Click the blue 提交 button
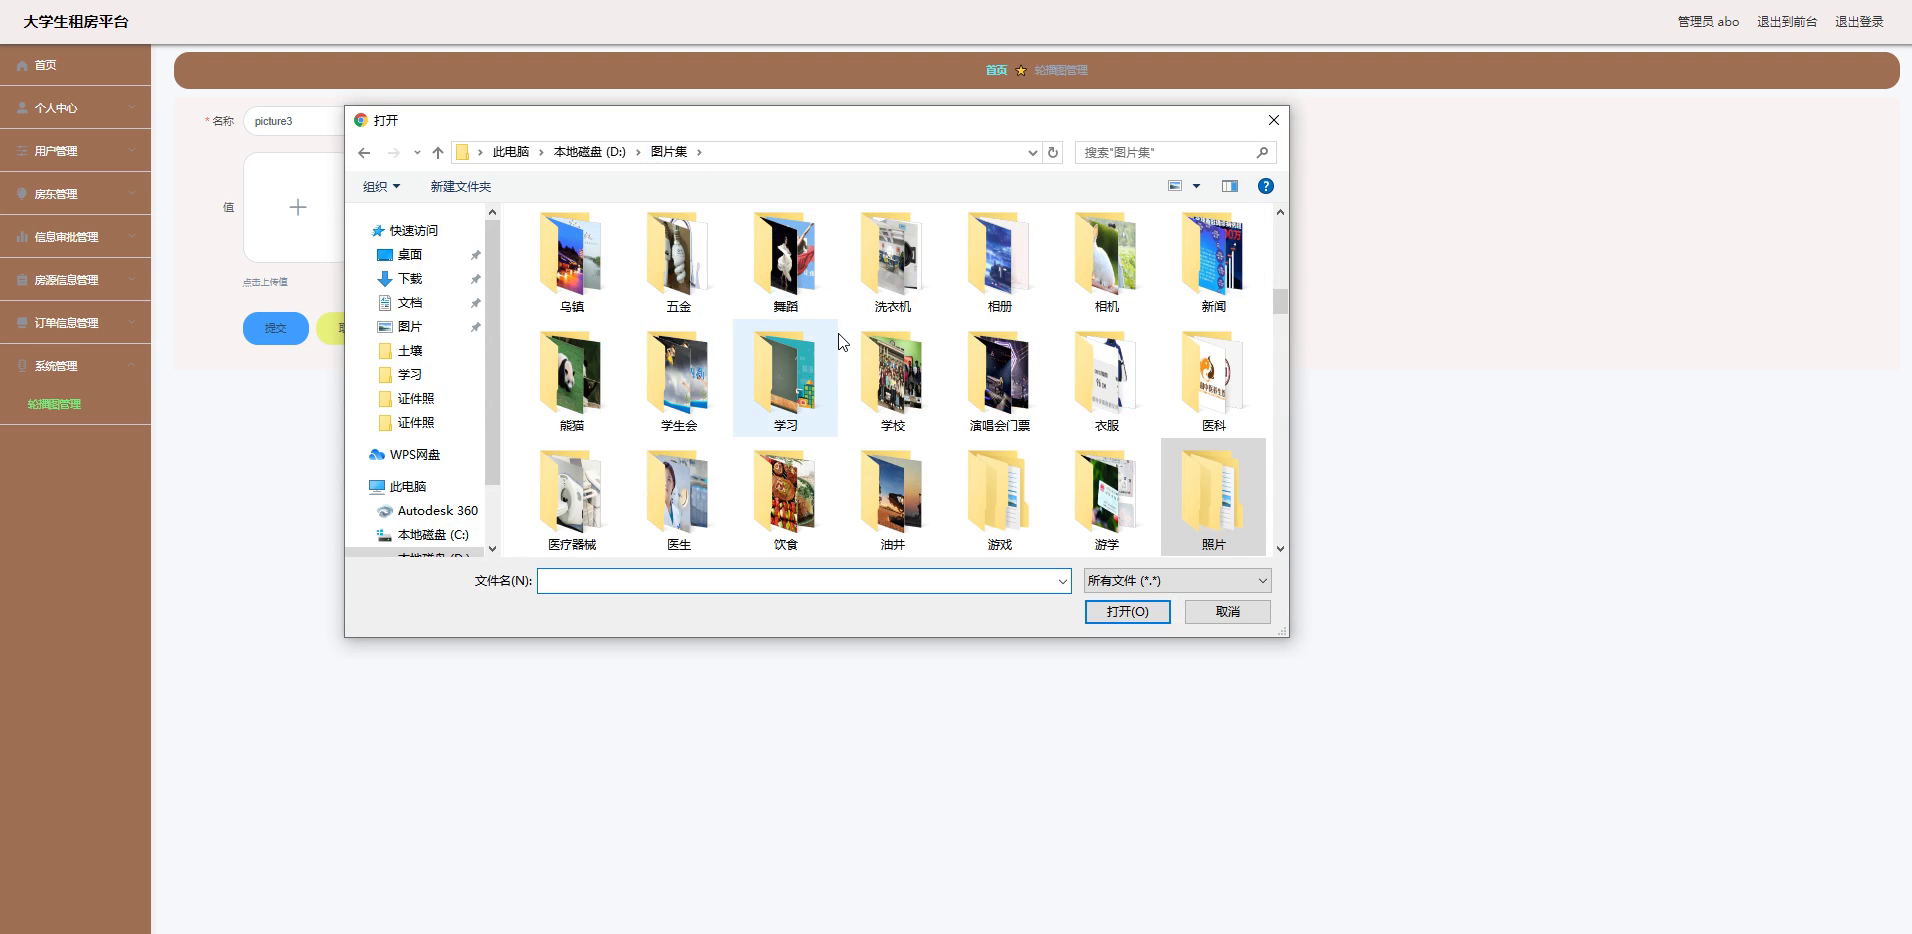This screenshot has height=934, width=1912. pos(275,328)
